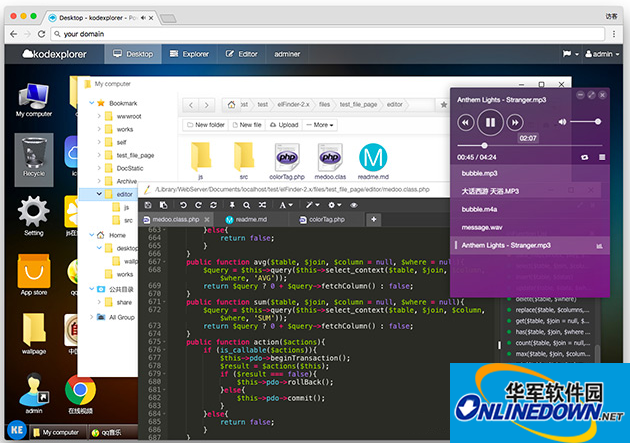Click the KE start menu button
Screen dimensions: 630x443
point(16,431)
